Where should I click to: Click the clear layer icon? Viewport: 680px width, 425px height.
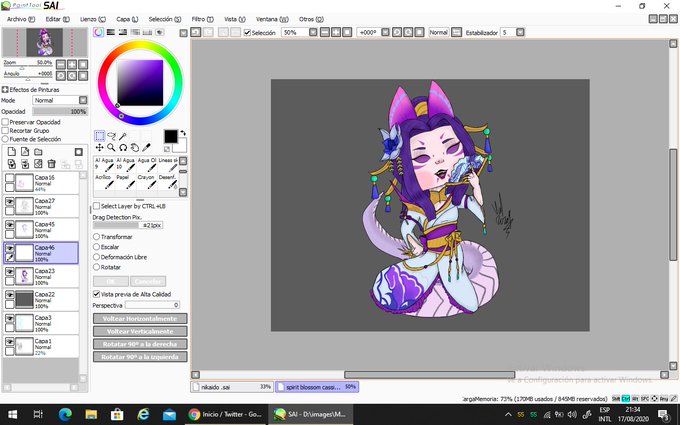[38, 163]
